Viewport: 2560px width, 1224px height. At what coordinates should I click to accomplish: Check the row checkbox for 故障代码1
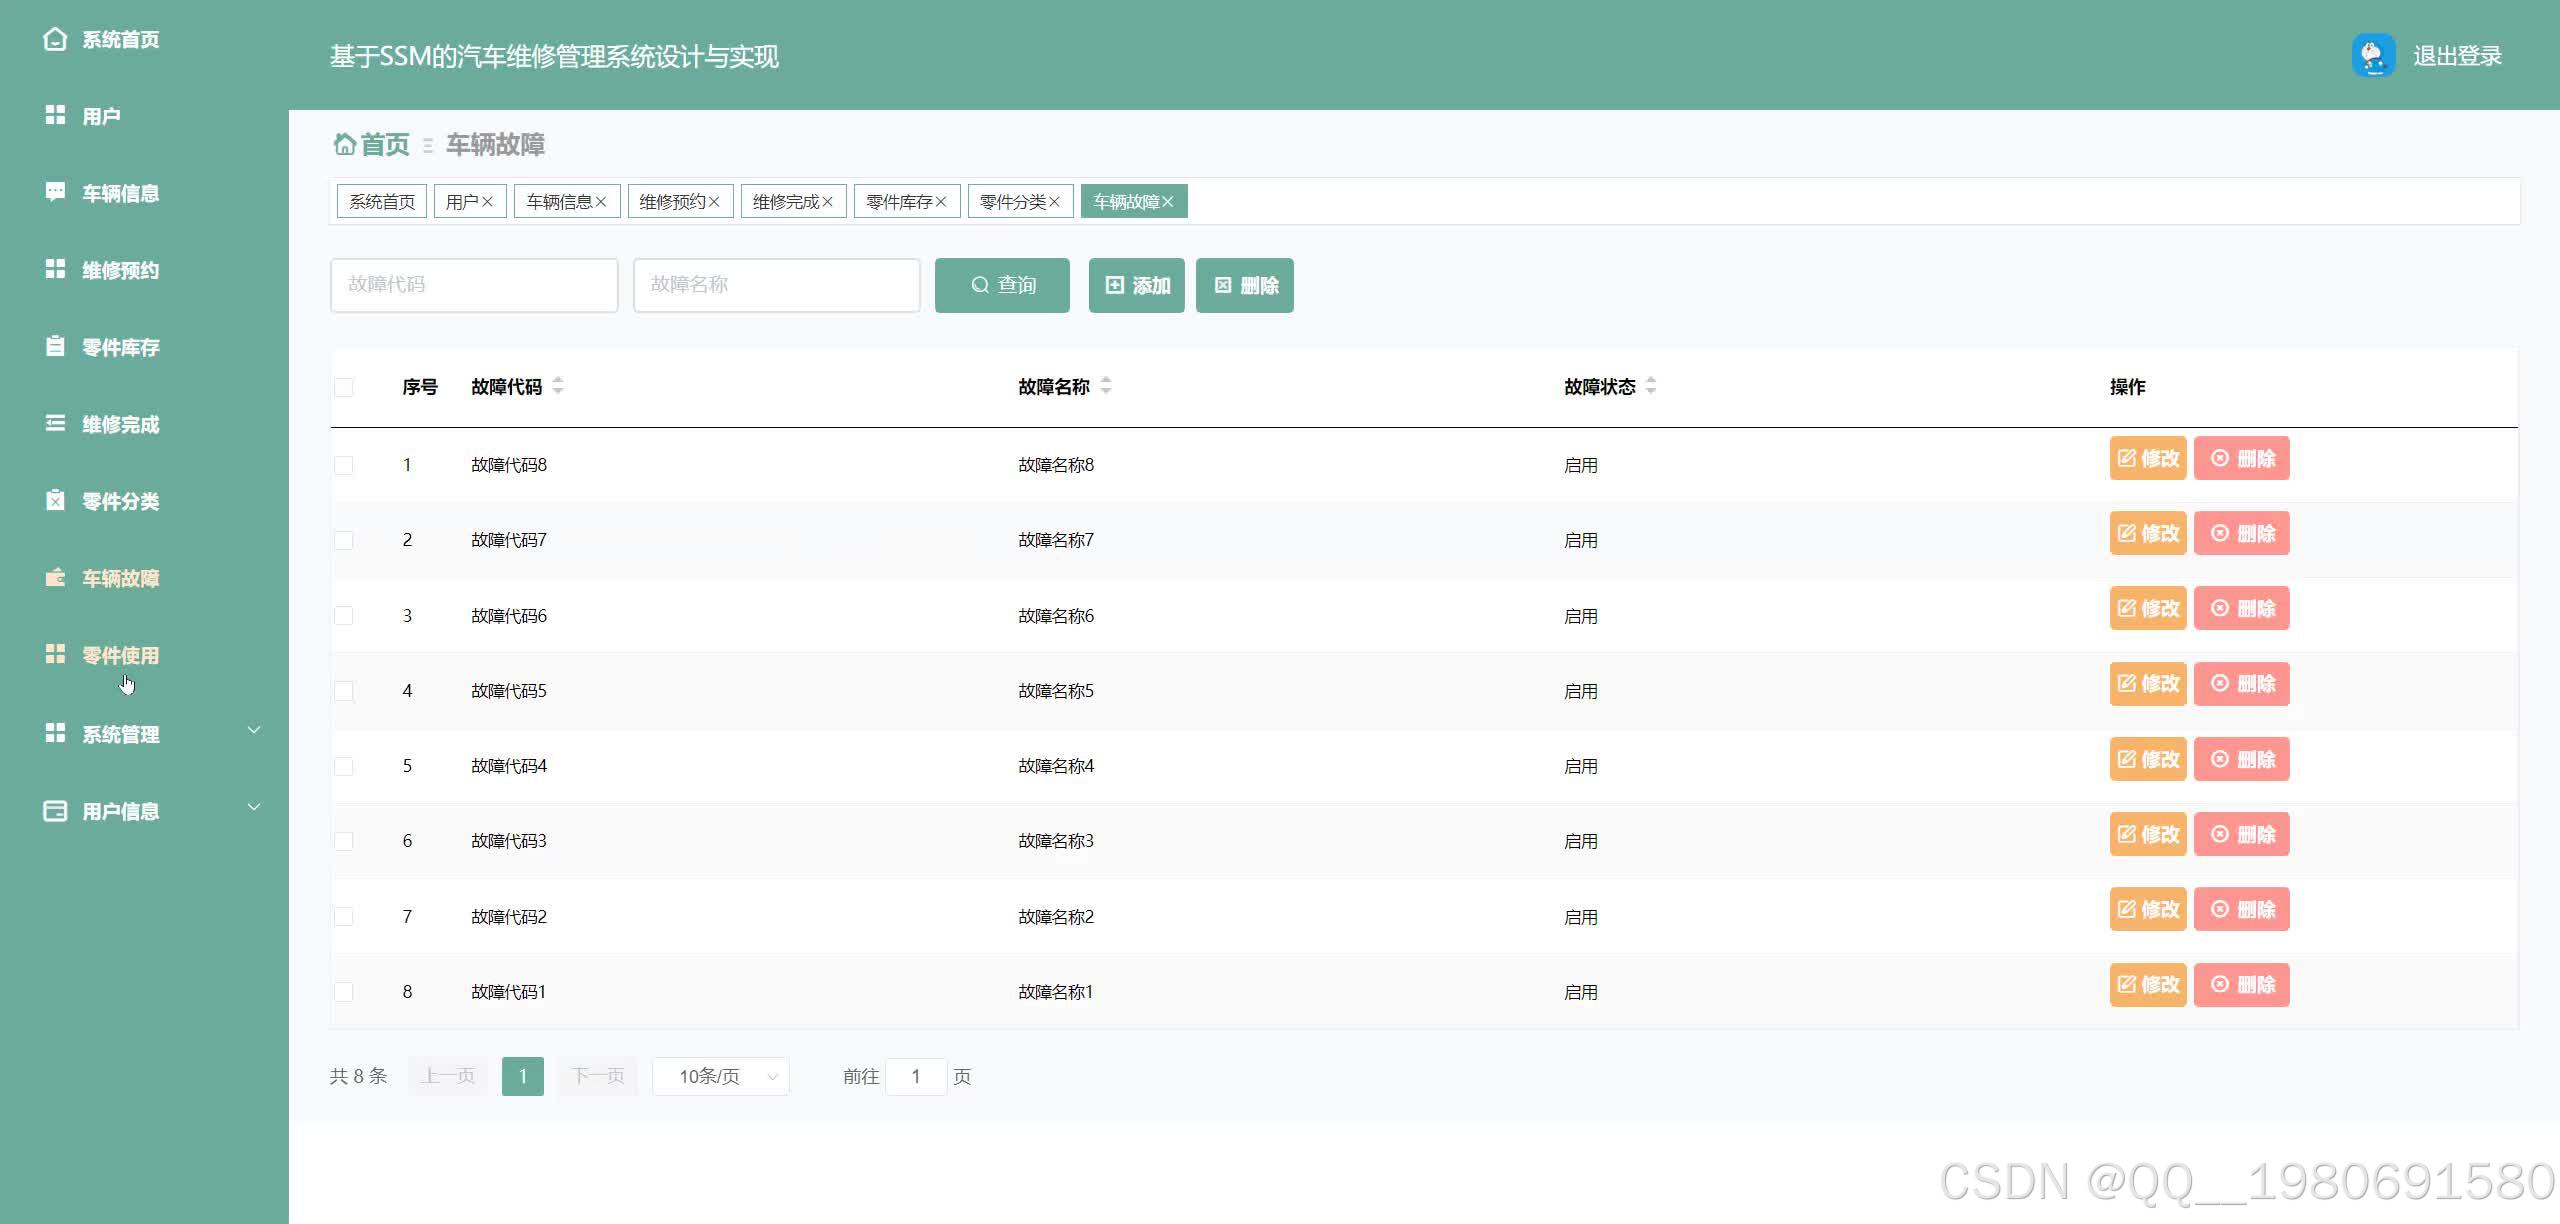(x=344, y=991)
